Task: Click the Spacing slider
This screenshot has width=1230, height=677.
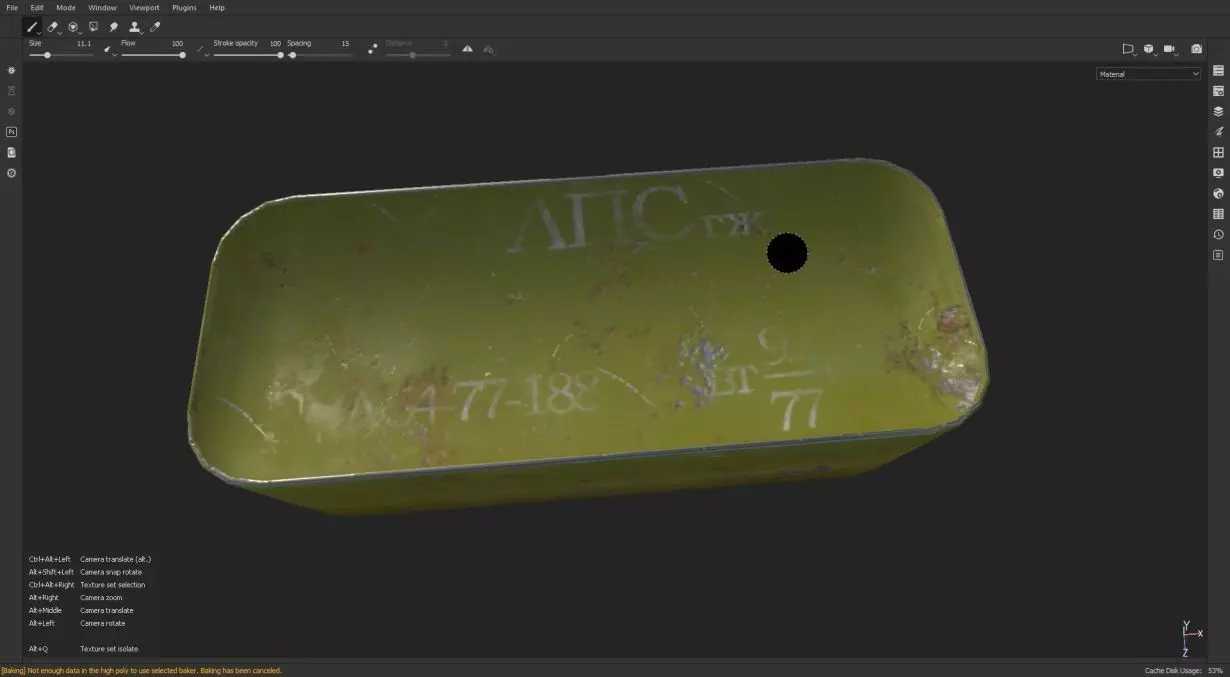Action: point(319,55)
